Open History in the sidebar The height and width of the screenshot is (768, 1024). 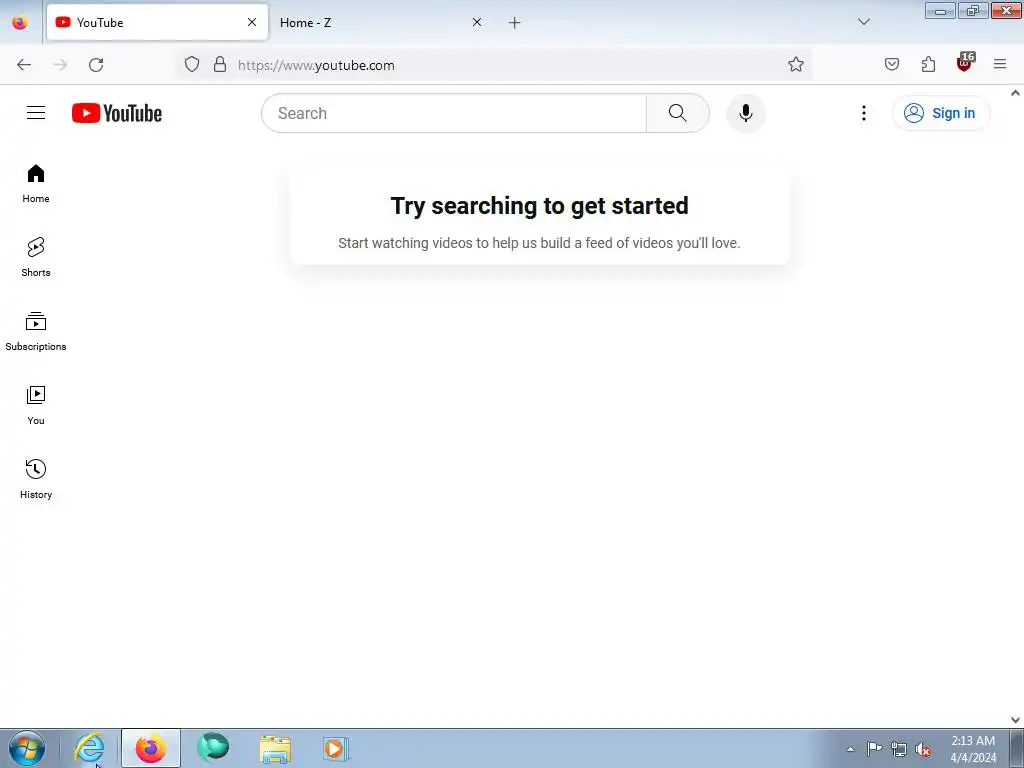click(36, 479)
